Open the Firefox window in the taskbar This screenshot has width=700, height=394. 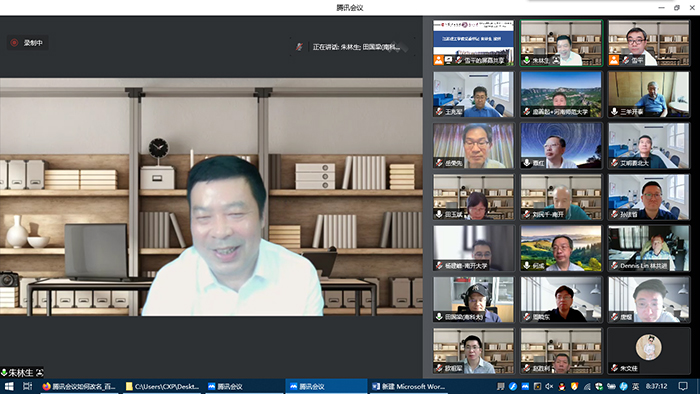pyautogui.click(x=79, y=386)
